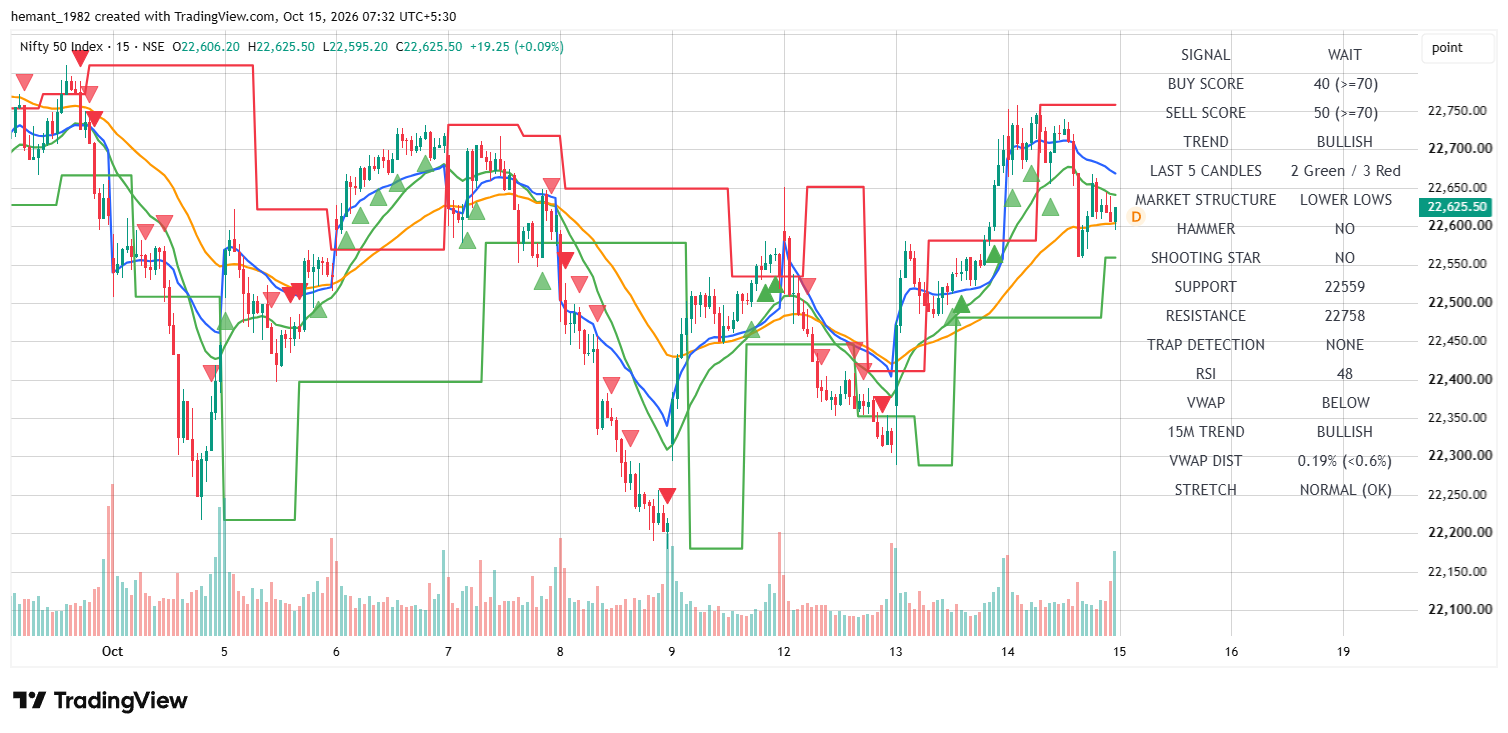The image size is (1508, 733).
Task: Click NO in the SHOOTING STAR row
Action: point(1344,258)
